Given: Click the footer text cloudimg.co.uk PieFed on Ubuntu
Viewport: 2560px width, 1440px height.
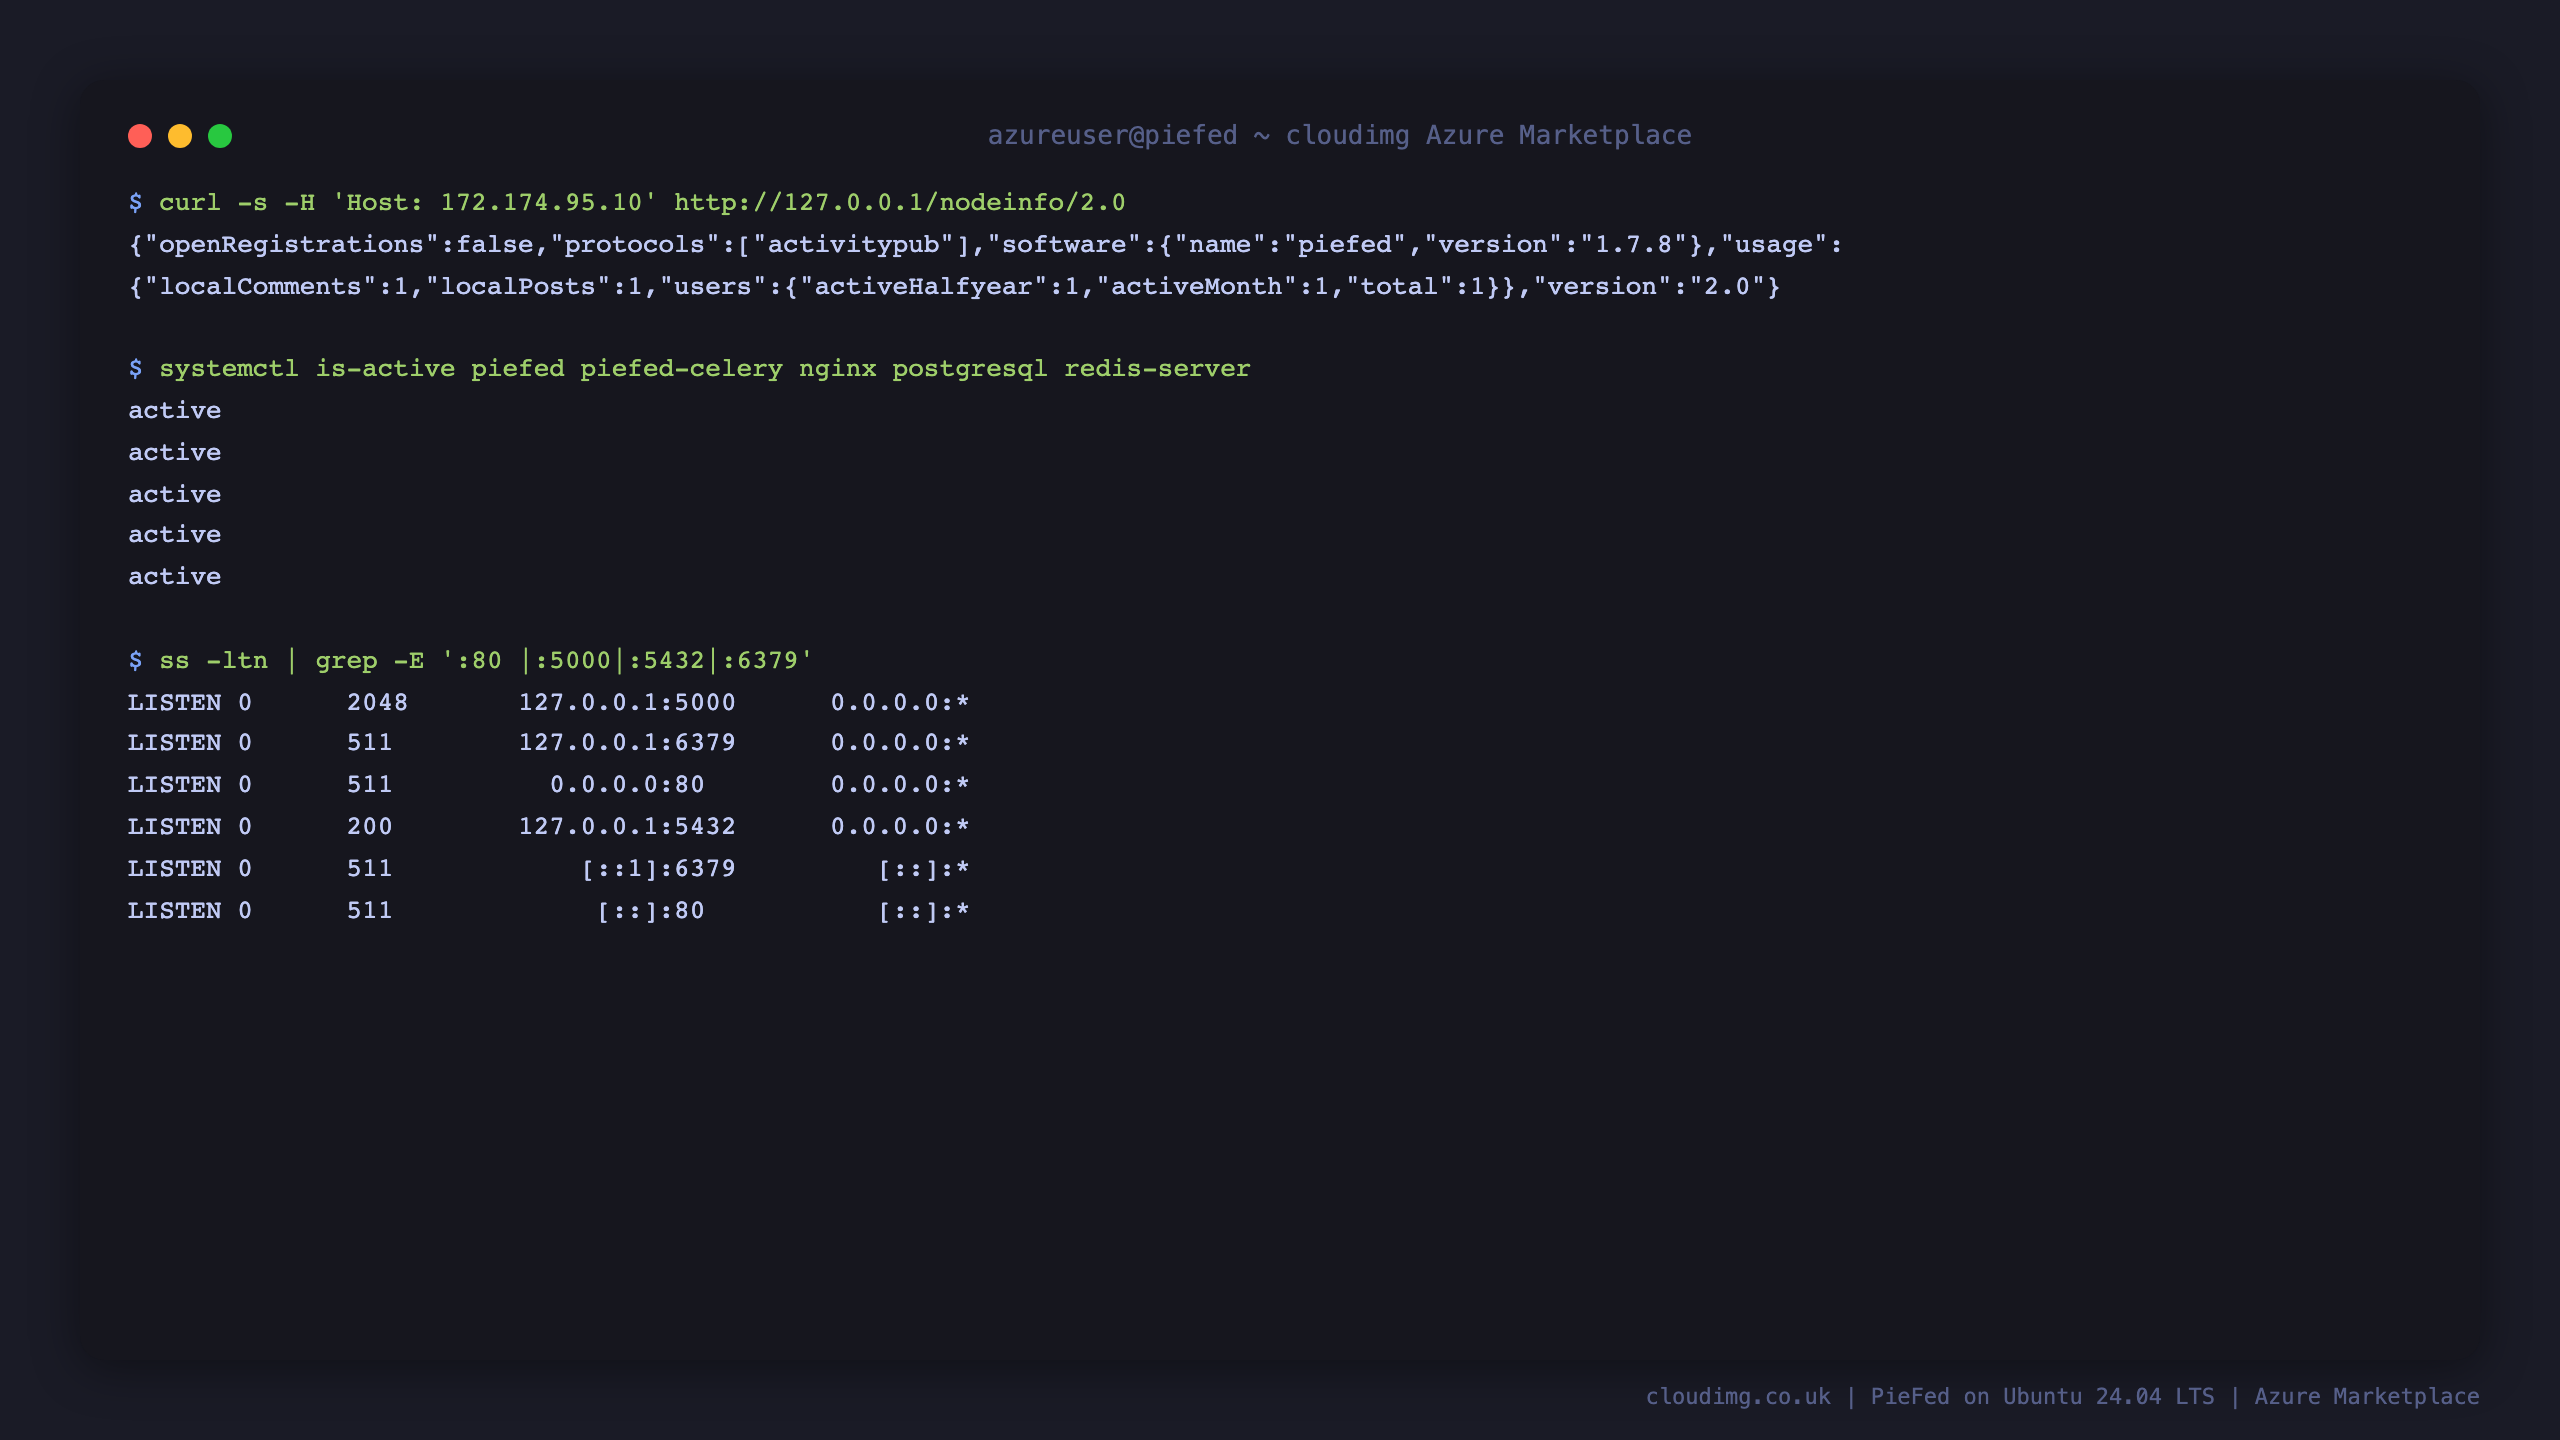Looking at the screenshot, I should point(2062,1397).
